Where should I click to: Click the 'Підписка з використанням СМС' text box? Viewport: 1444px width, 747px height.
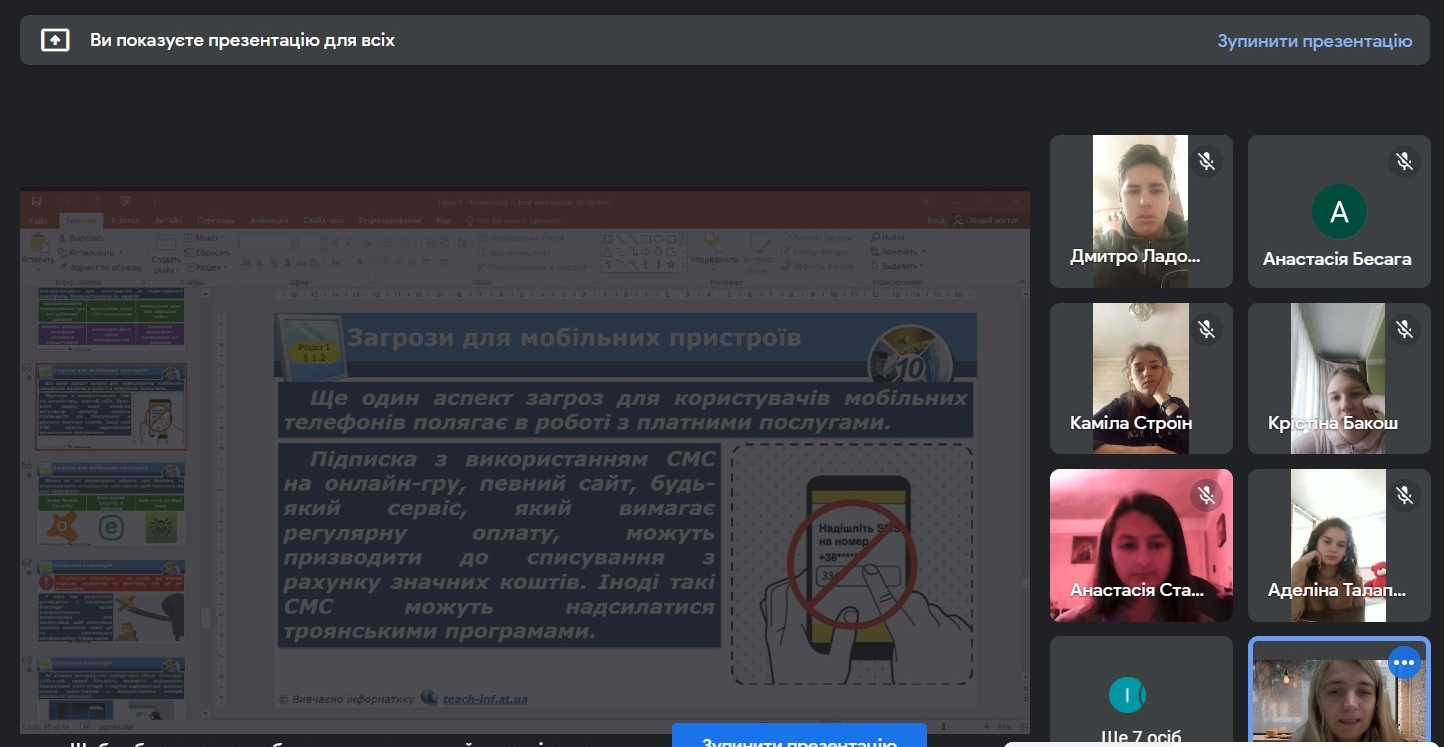pyautogui.click(x=499, y=545)
